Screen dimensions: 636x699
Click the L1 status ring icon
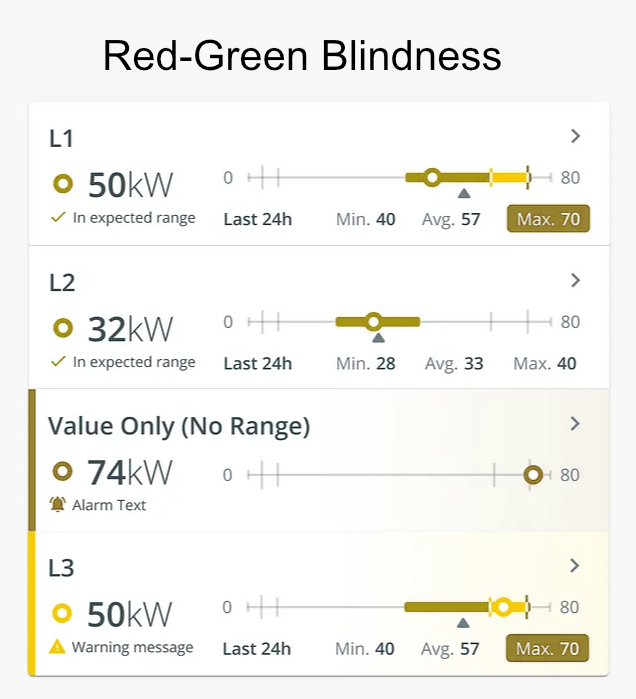(63, 184)
